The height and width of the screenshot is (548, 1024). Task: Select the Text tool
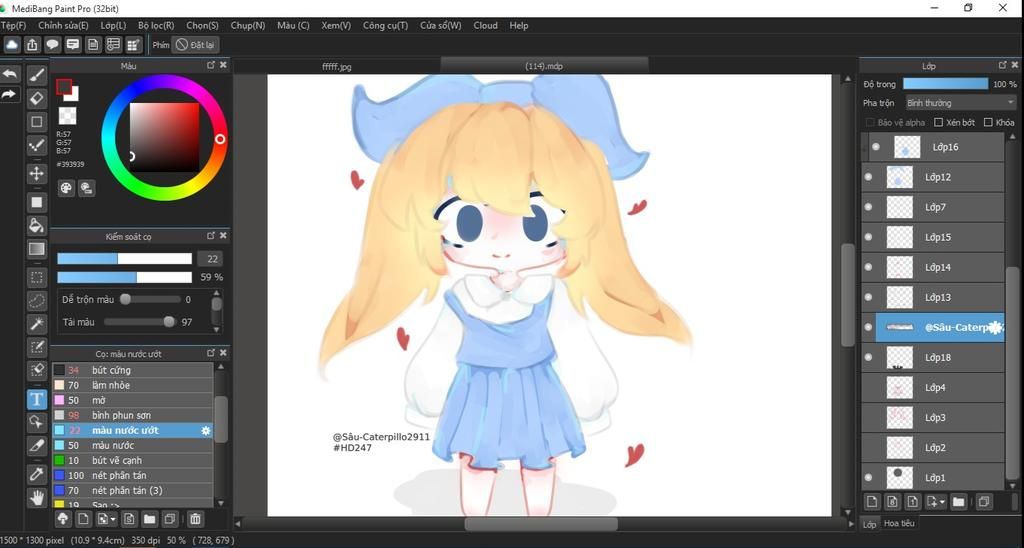point(37,398)
